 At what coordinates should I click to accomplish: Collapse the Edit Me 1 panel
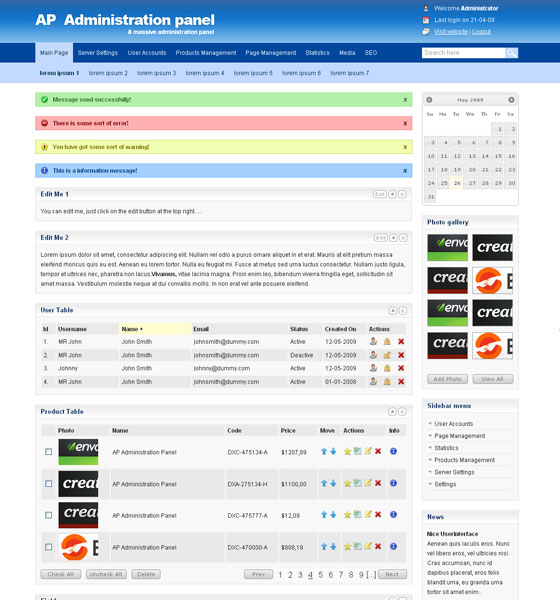(392, 194)
